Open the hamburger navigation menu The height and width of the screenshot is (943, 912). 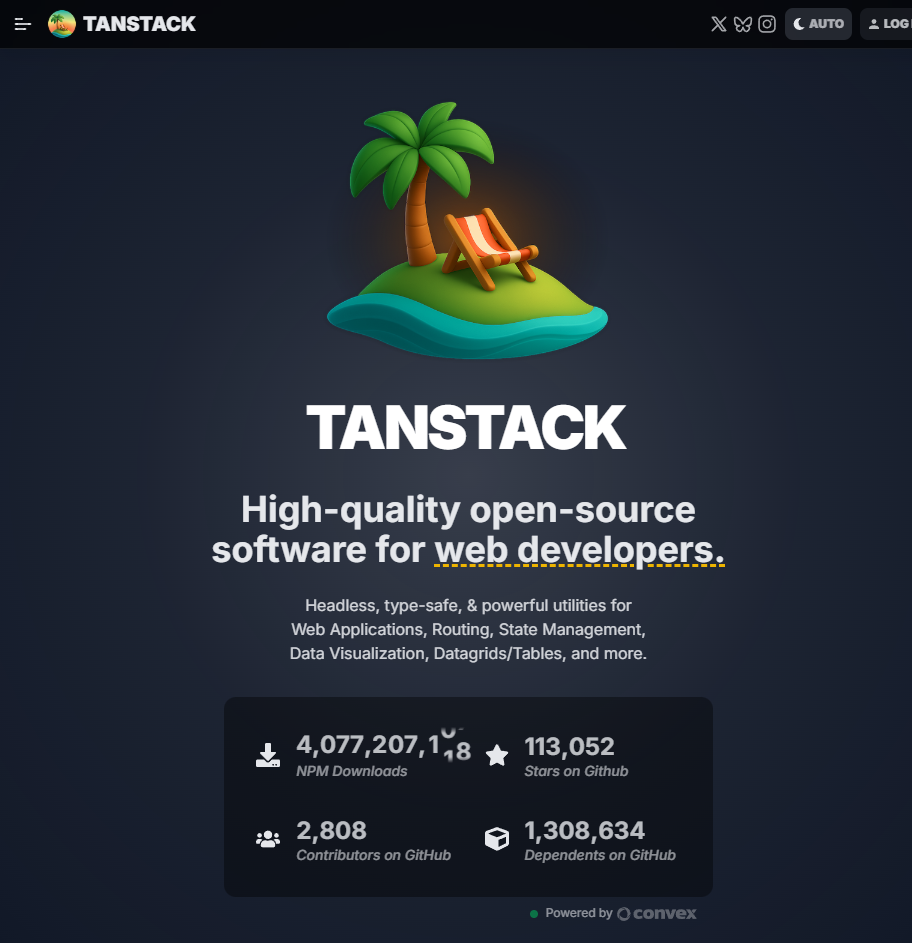click(23, 24)
